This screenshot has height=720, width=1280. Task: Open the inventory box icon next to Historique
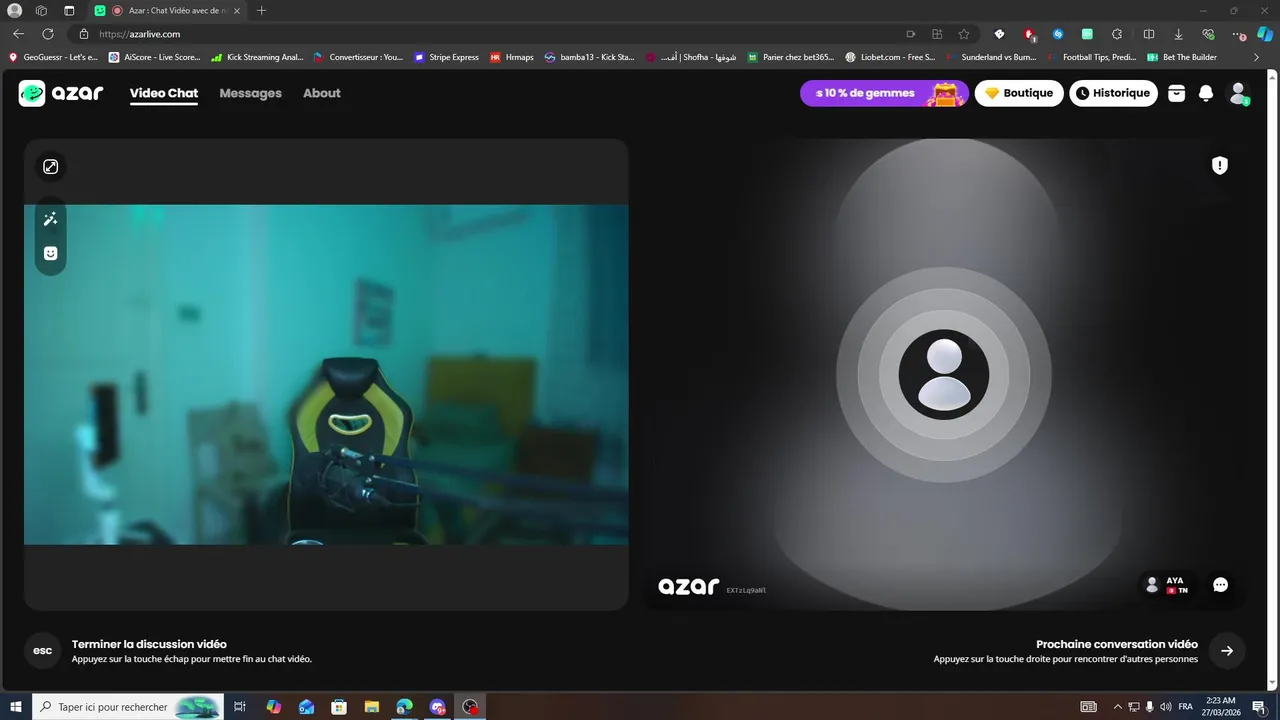[x=1177, y=93]
